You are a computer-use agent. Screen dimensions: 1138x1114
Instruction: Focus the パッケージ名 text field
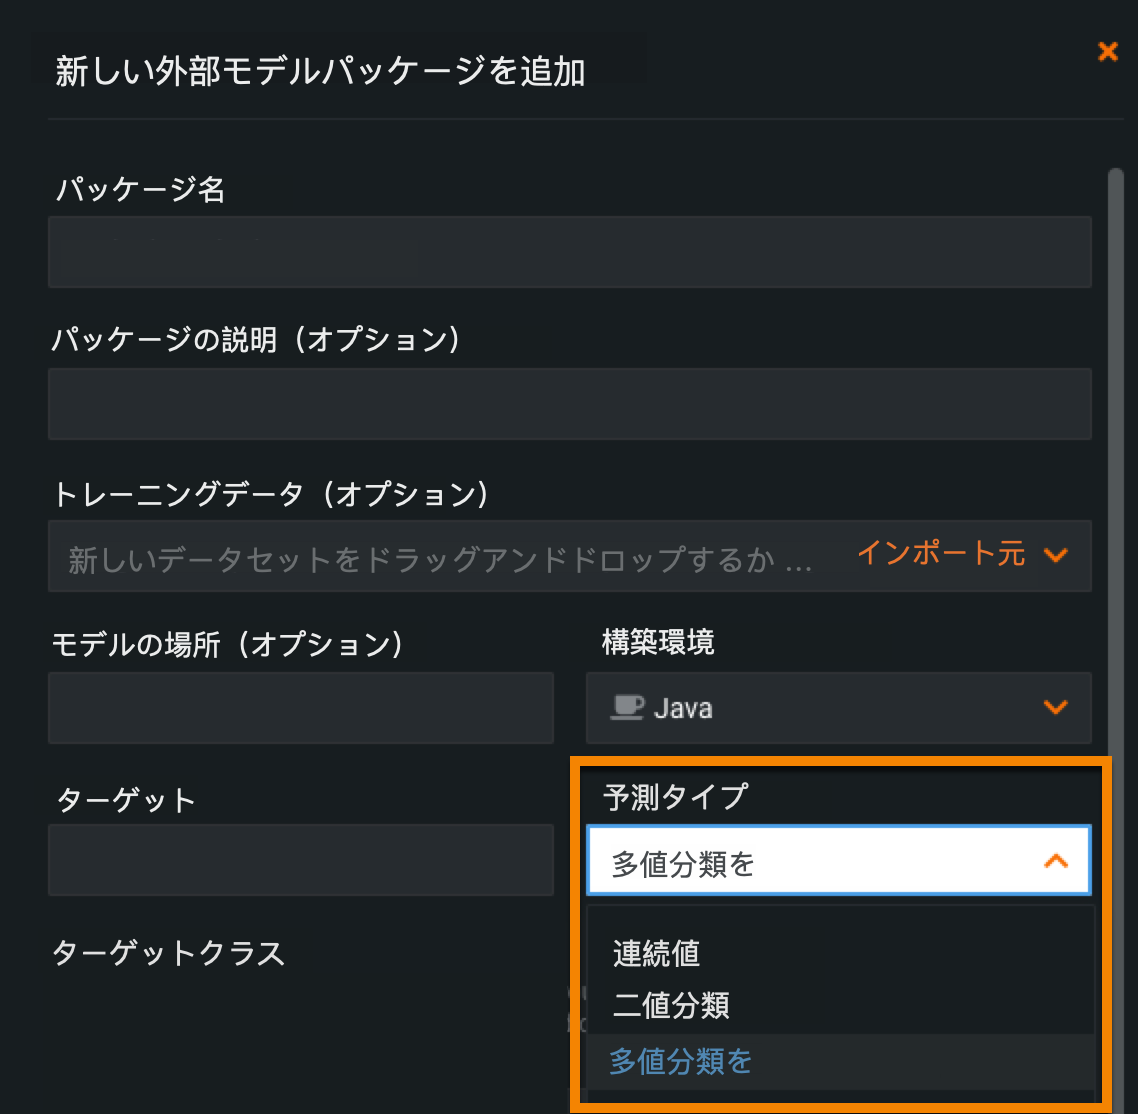tap(569, 252)
